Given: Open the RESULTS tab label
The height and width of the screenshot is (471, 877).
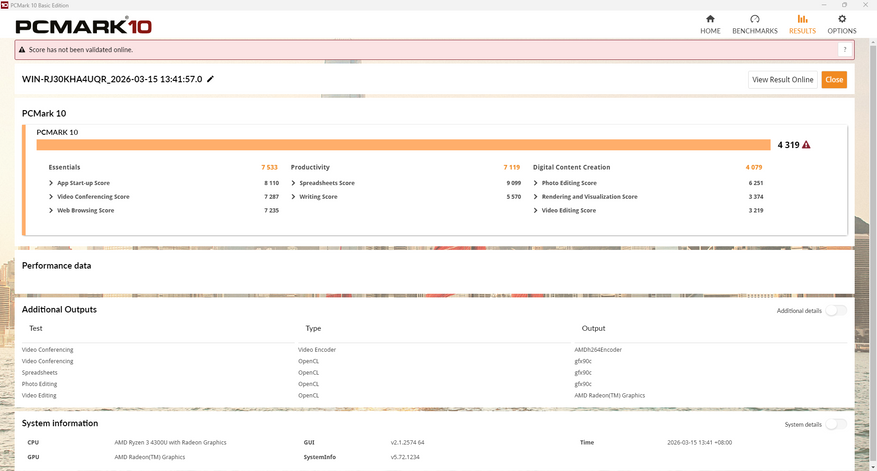Looking at the screenshot, I should click(802, 31).
